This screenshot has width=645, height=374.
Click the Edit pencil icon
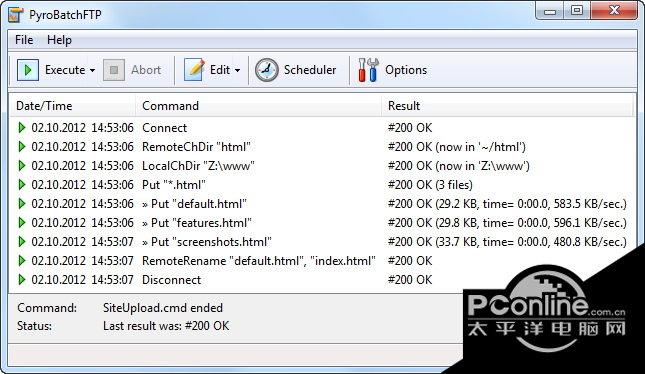[x=194, y=70]
